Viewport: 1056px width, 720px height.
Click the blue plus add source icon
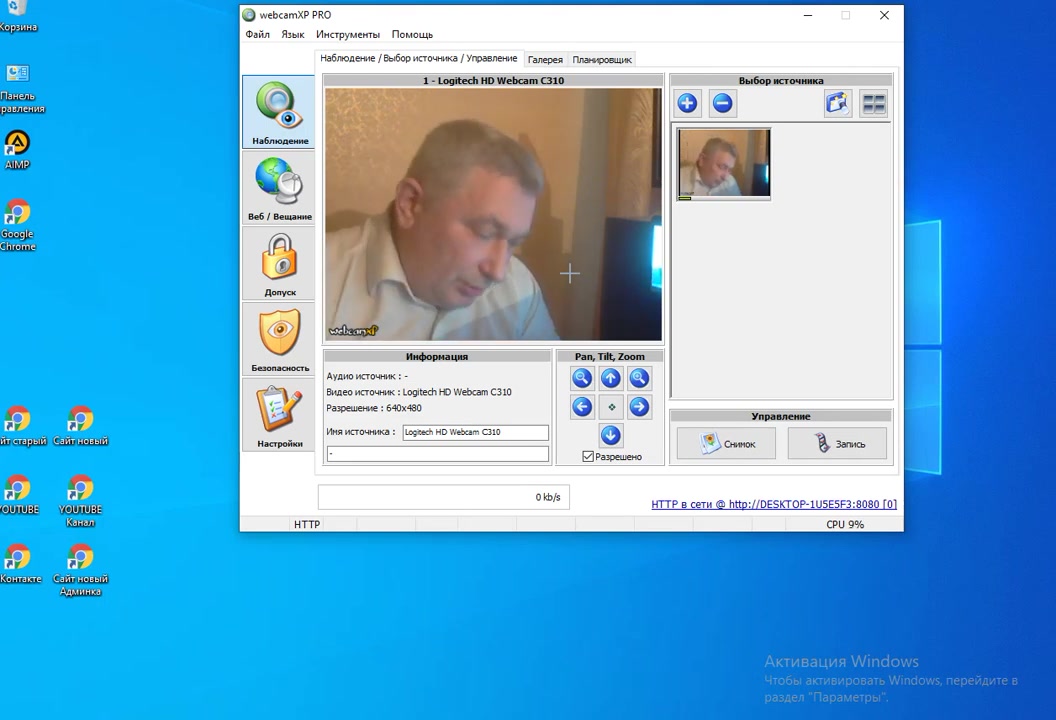687,103
